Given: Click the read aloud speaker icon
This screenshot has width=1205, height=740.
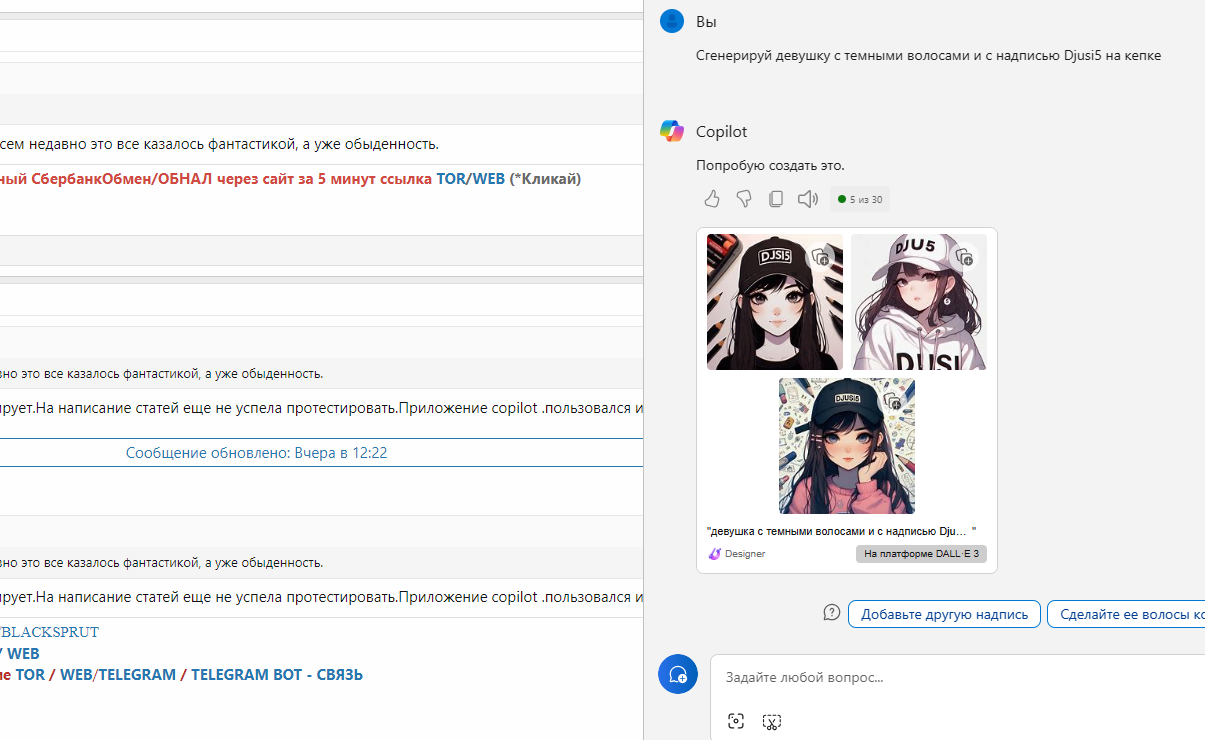Looking at the screenshot, I should (x=808, y=200).
